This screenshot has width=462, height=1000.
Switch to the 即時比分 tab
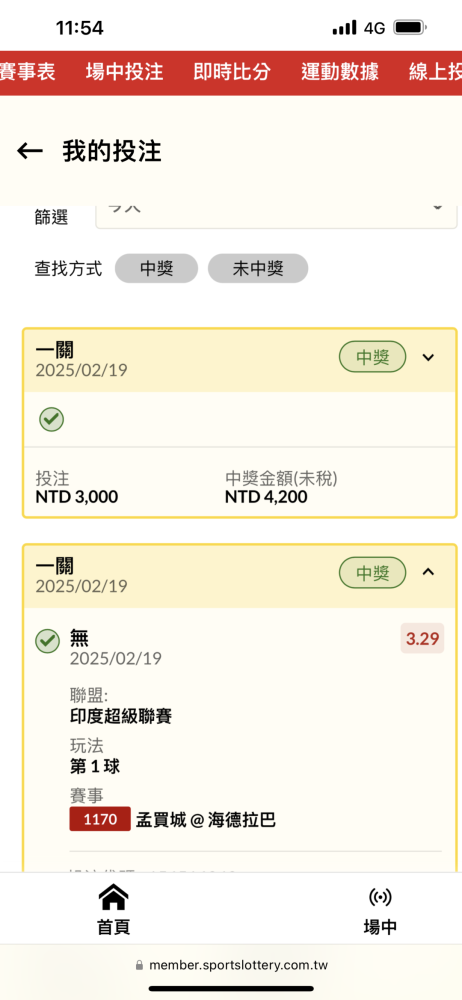click(x=232, y=73)
